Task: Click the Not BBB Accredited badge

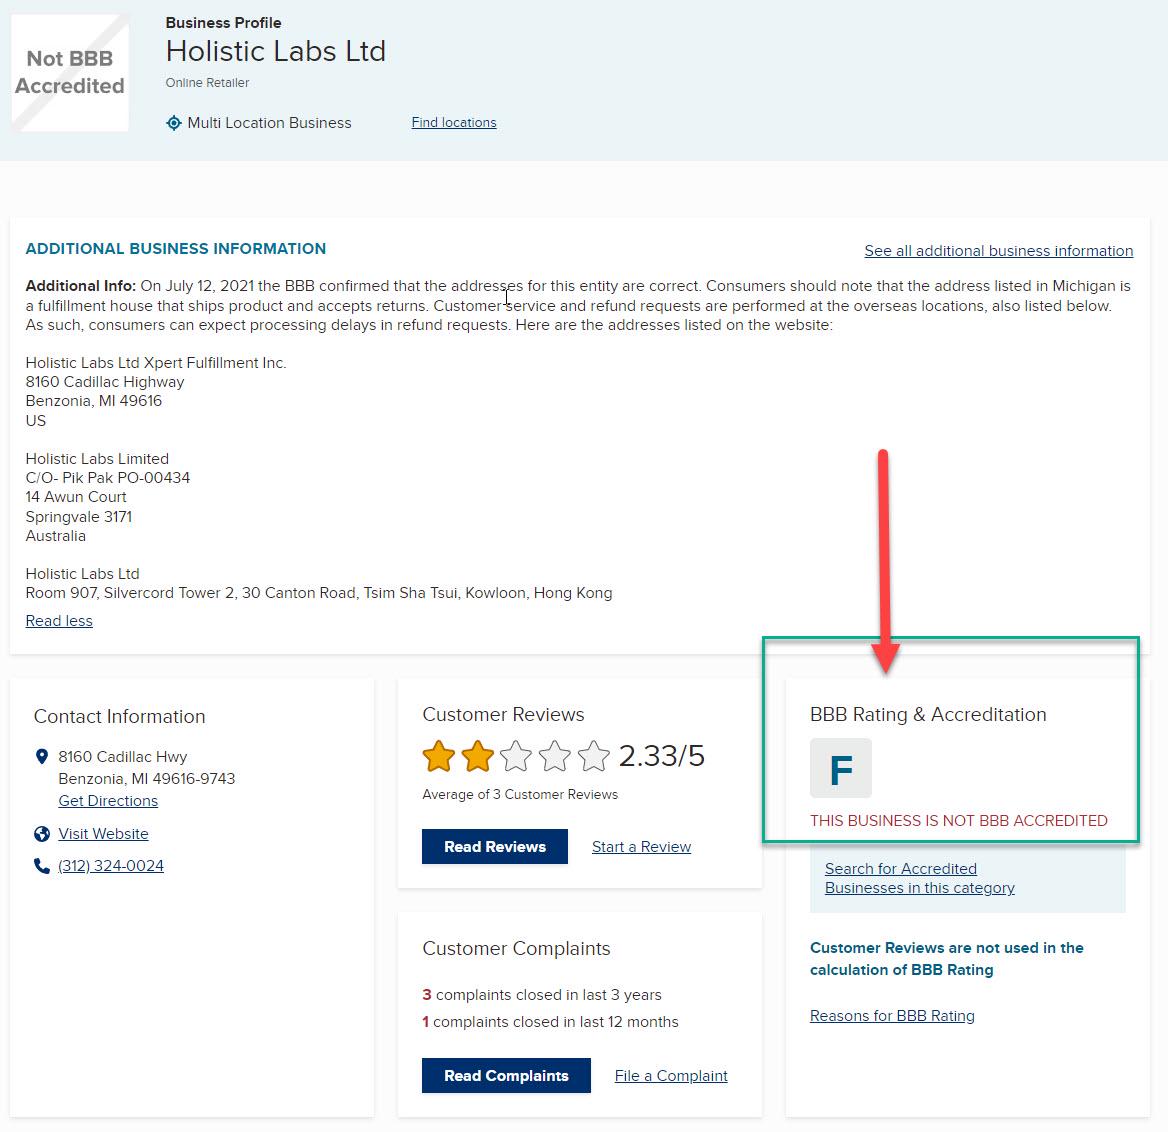Action: (x=70, y=72)
